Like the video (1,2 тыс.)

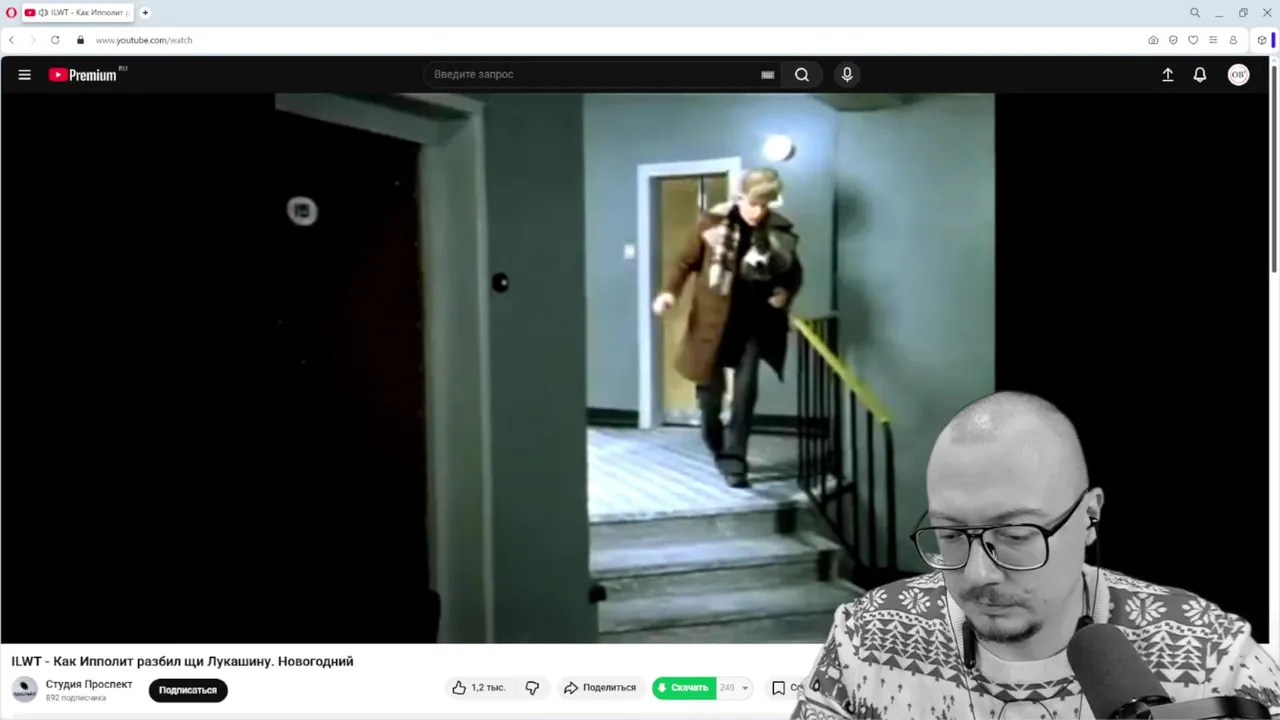click(x=479, y=688)
